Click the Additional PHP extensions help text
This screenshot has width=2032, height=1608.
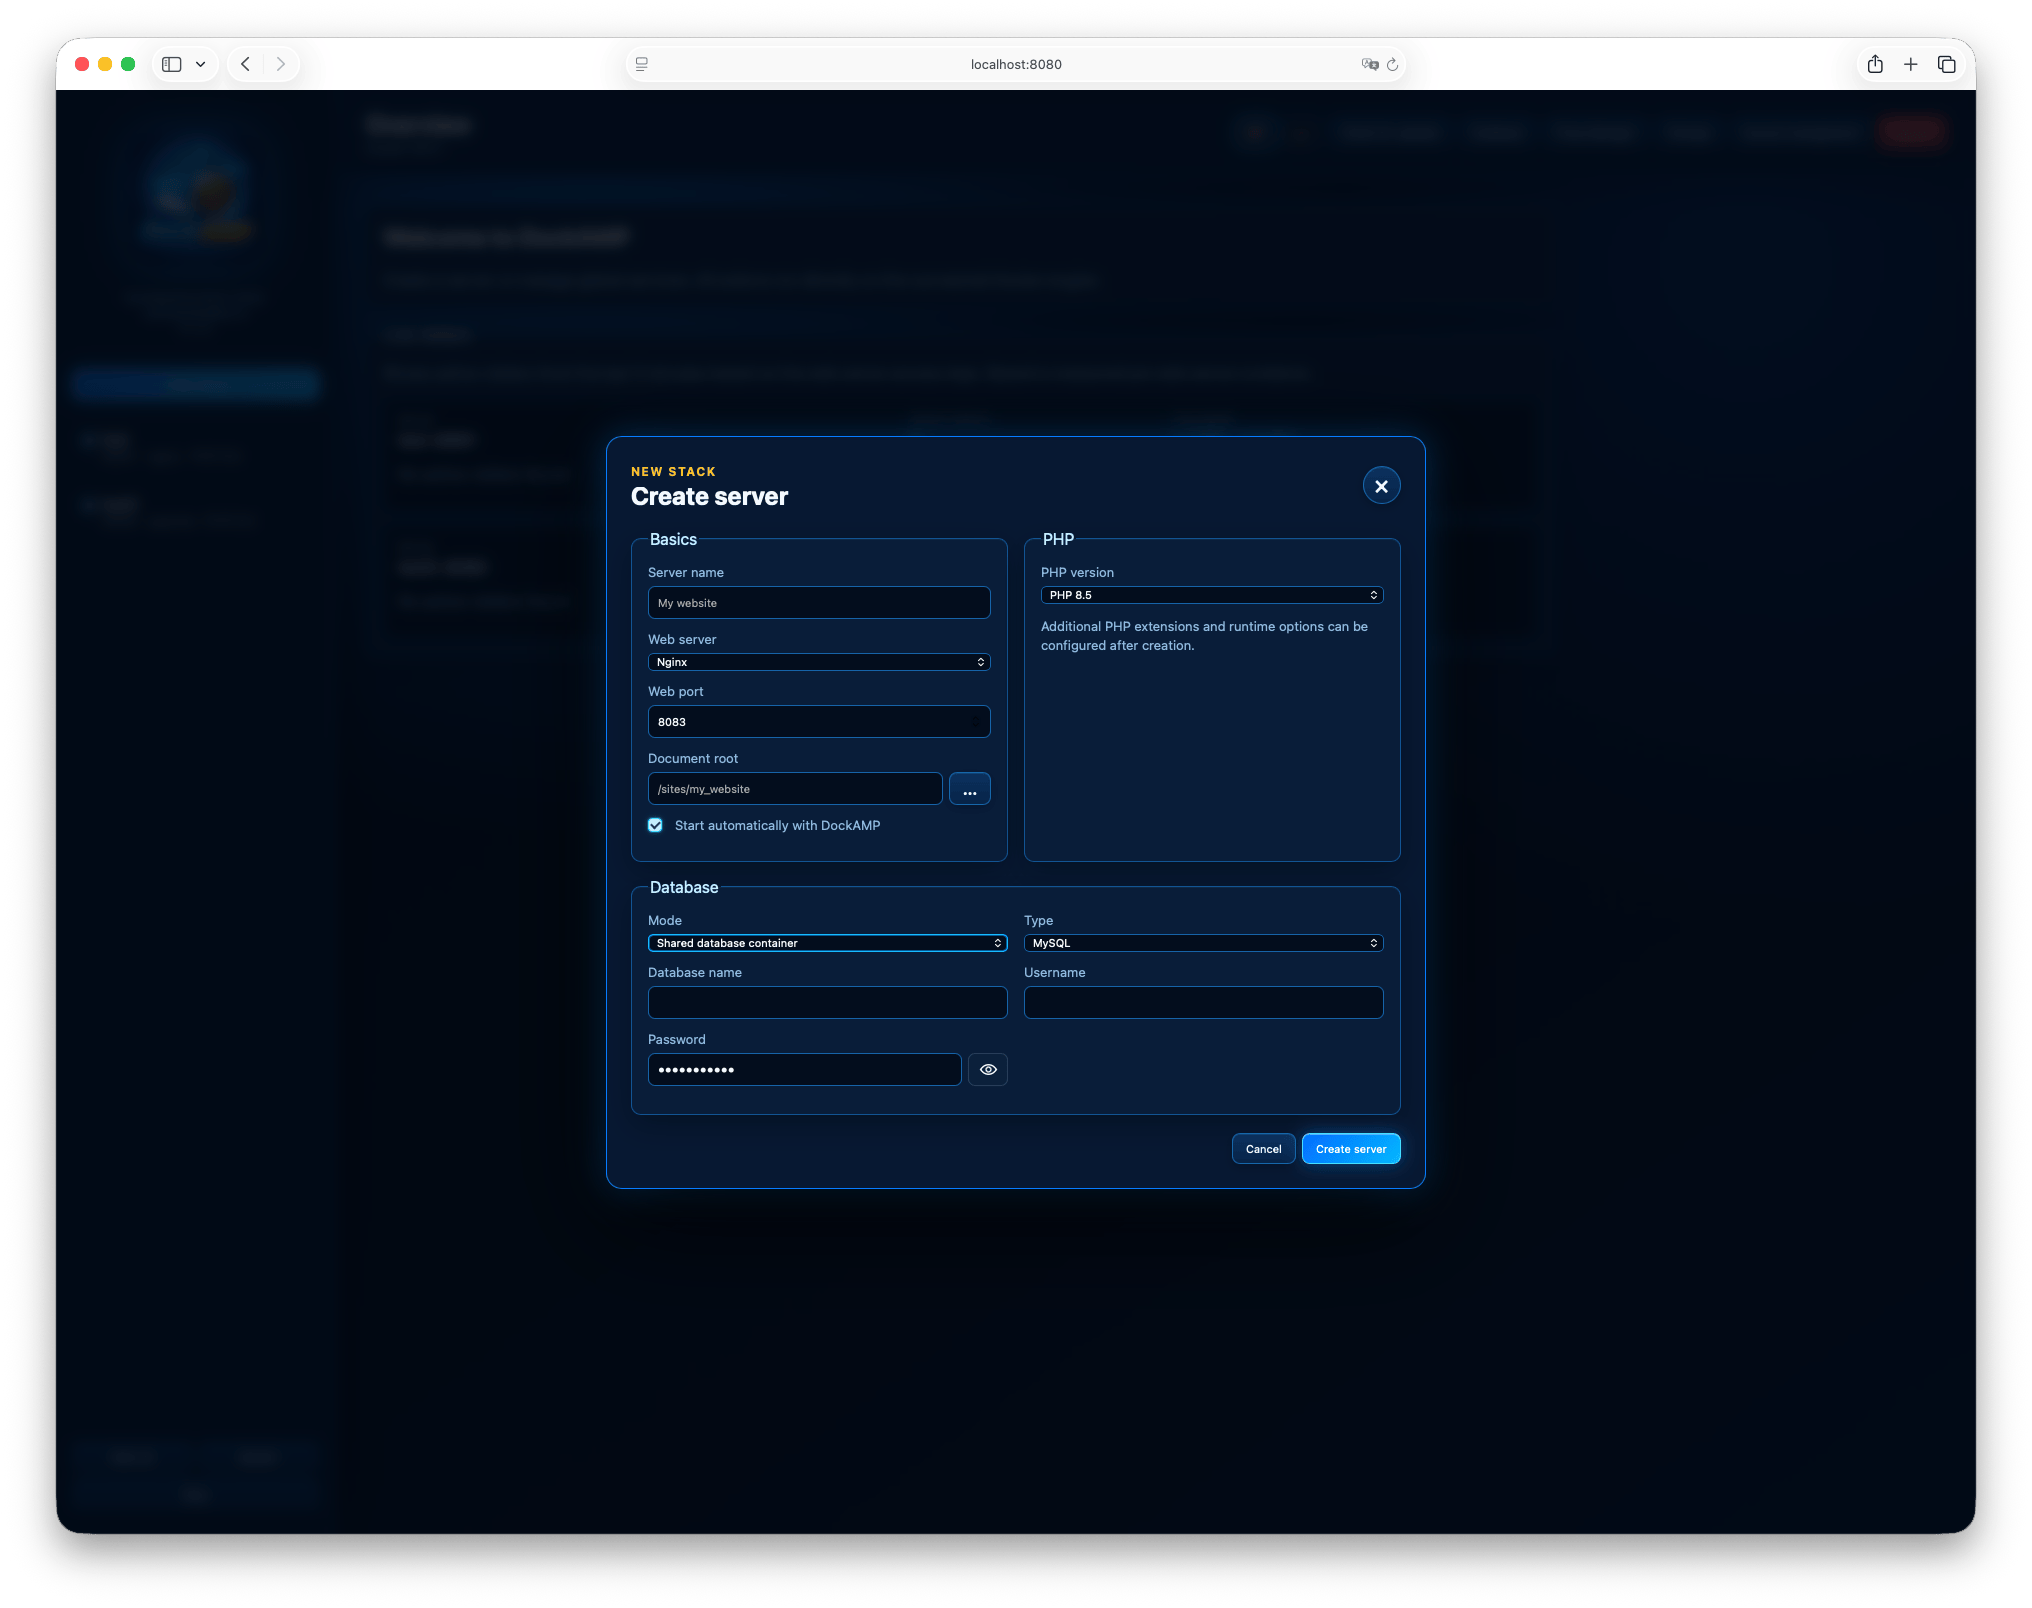click(x=1204, y=636)
